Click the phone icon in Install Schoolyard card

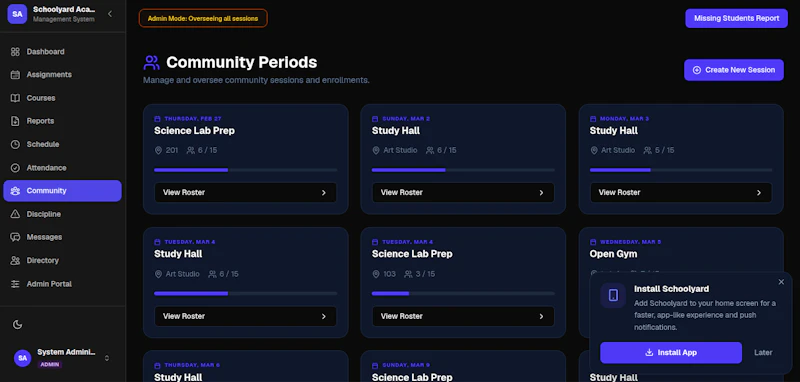tap(613, 295)
